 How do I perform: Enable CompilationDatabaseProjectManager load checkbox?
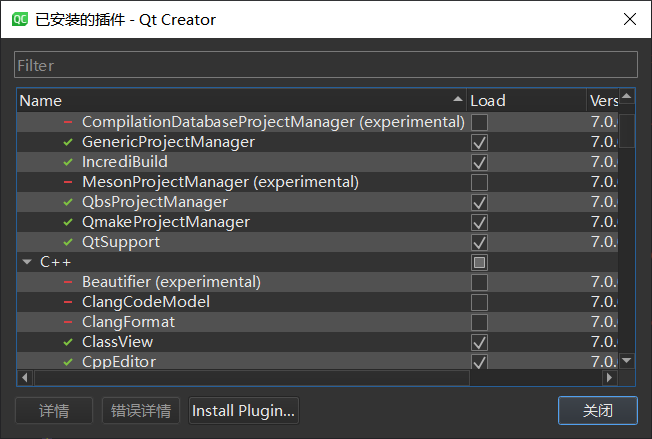click(480, 122)
